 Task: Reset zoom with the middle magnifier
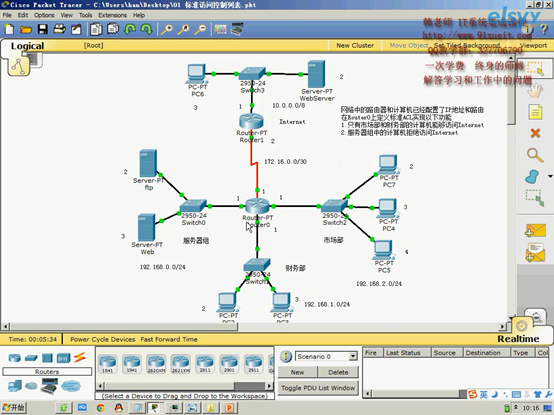tap(183, 29)
